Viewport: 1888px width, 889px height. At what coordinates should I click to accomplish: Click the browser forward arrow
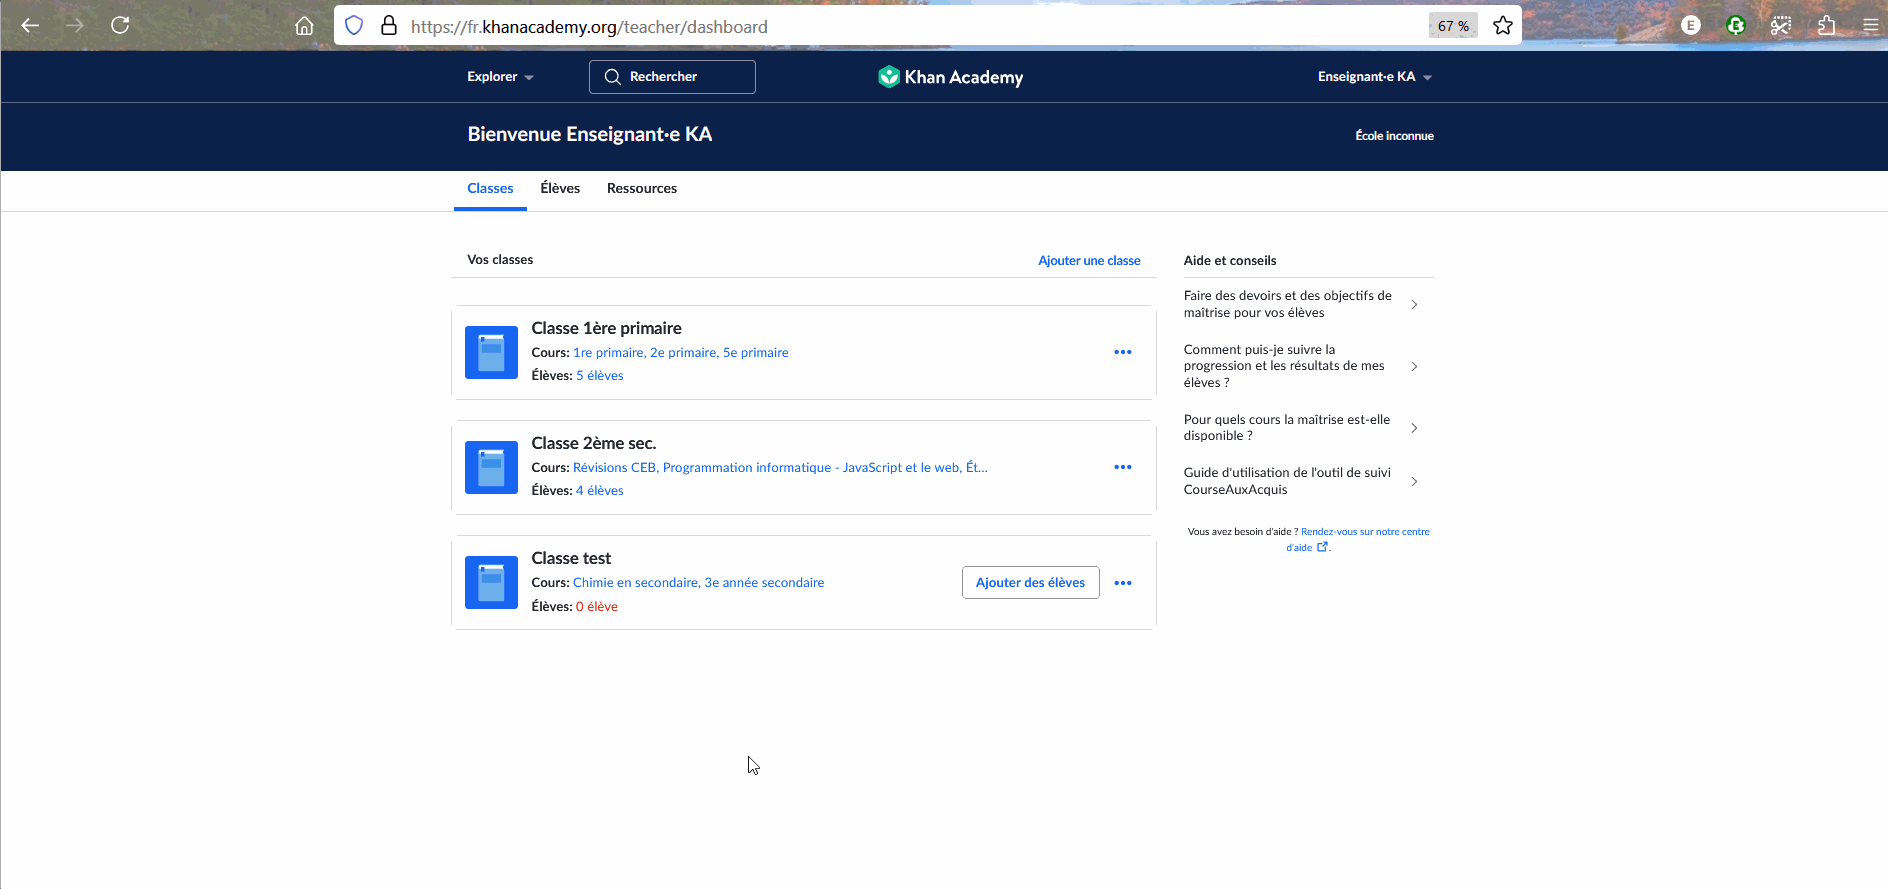[75, 26]
